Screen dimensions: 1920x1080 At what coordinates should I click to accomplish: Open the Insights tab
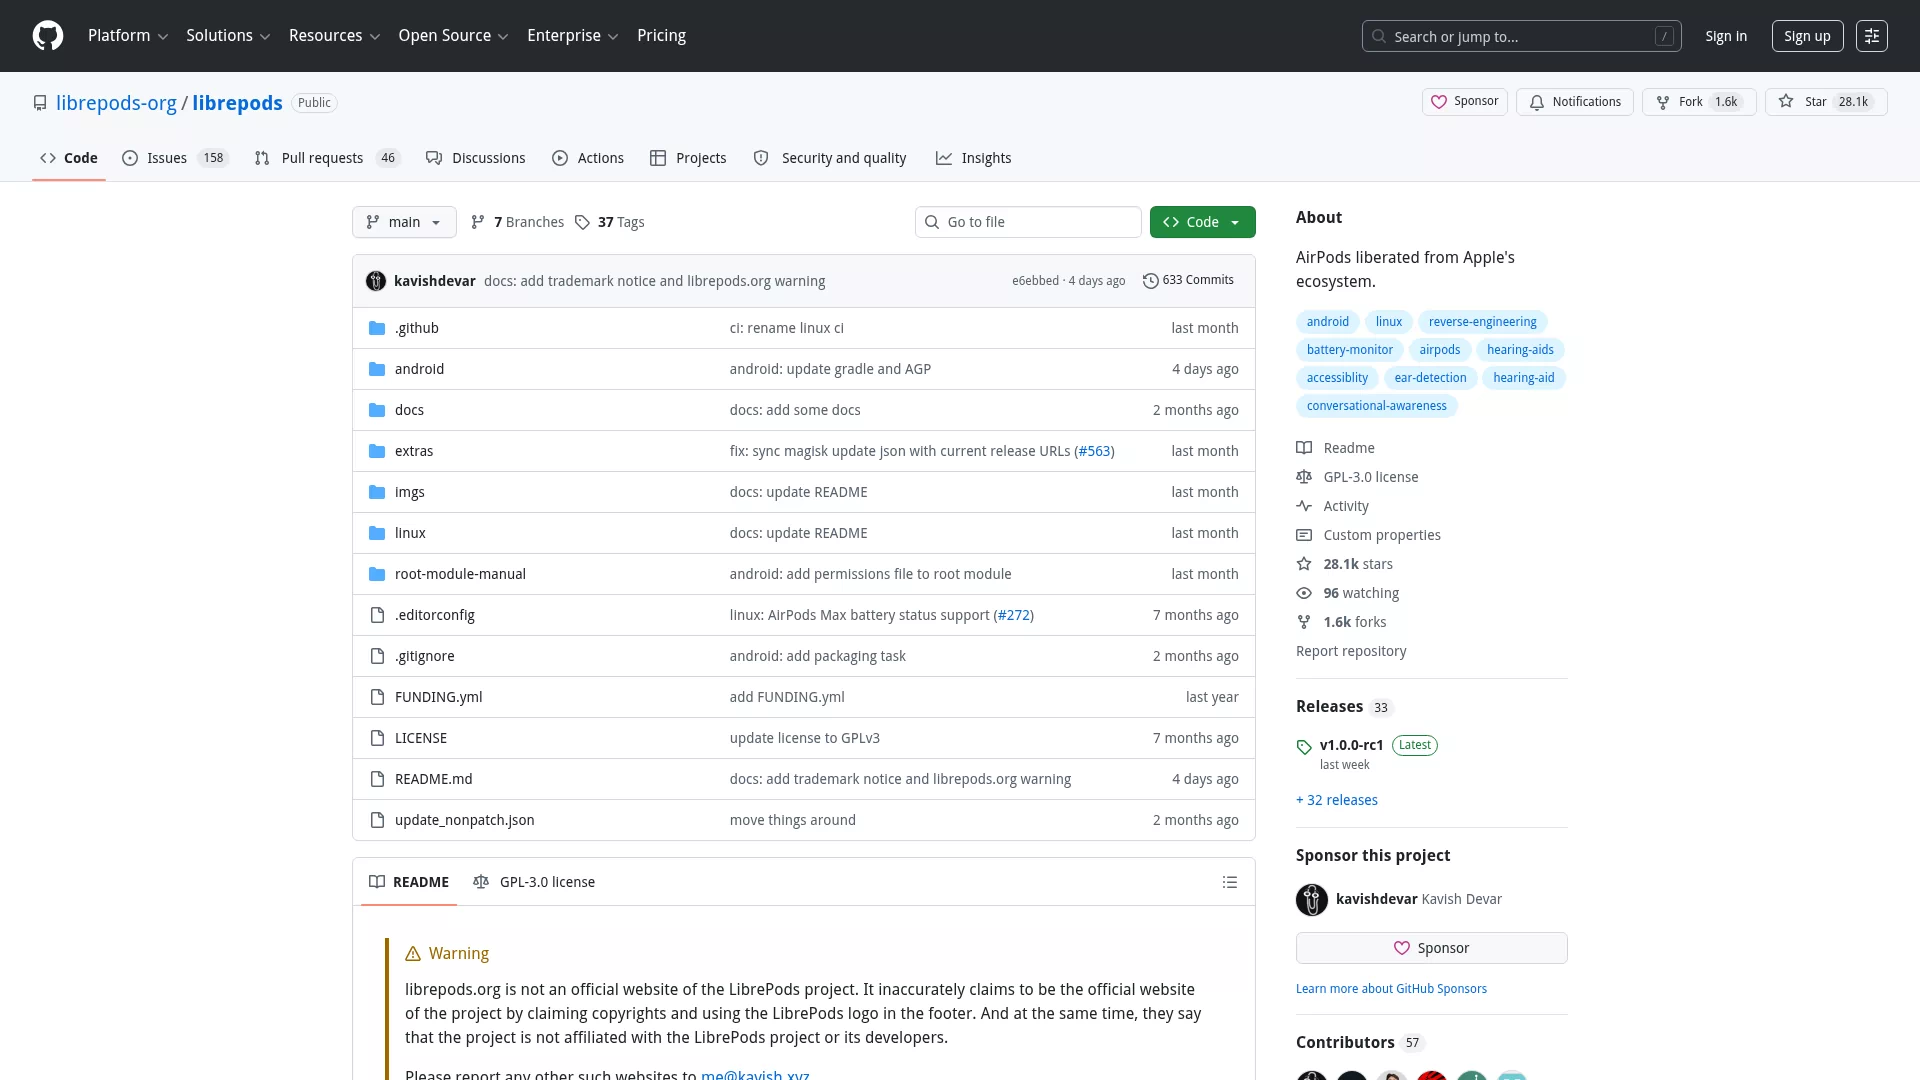(974, 158)
